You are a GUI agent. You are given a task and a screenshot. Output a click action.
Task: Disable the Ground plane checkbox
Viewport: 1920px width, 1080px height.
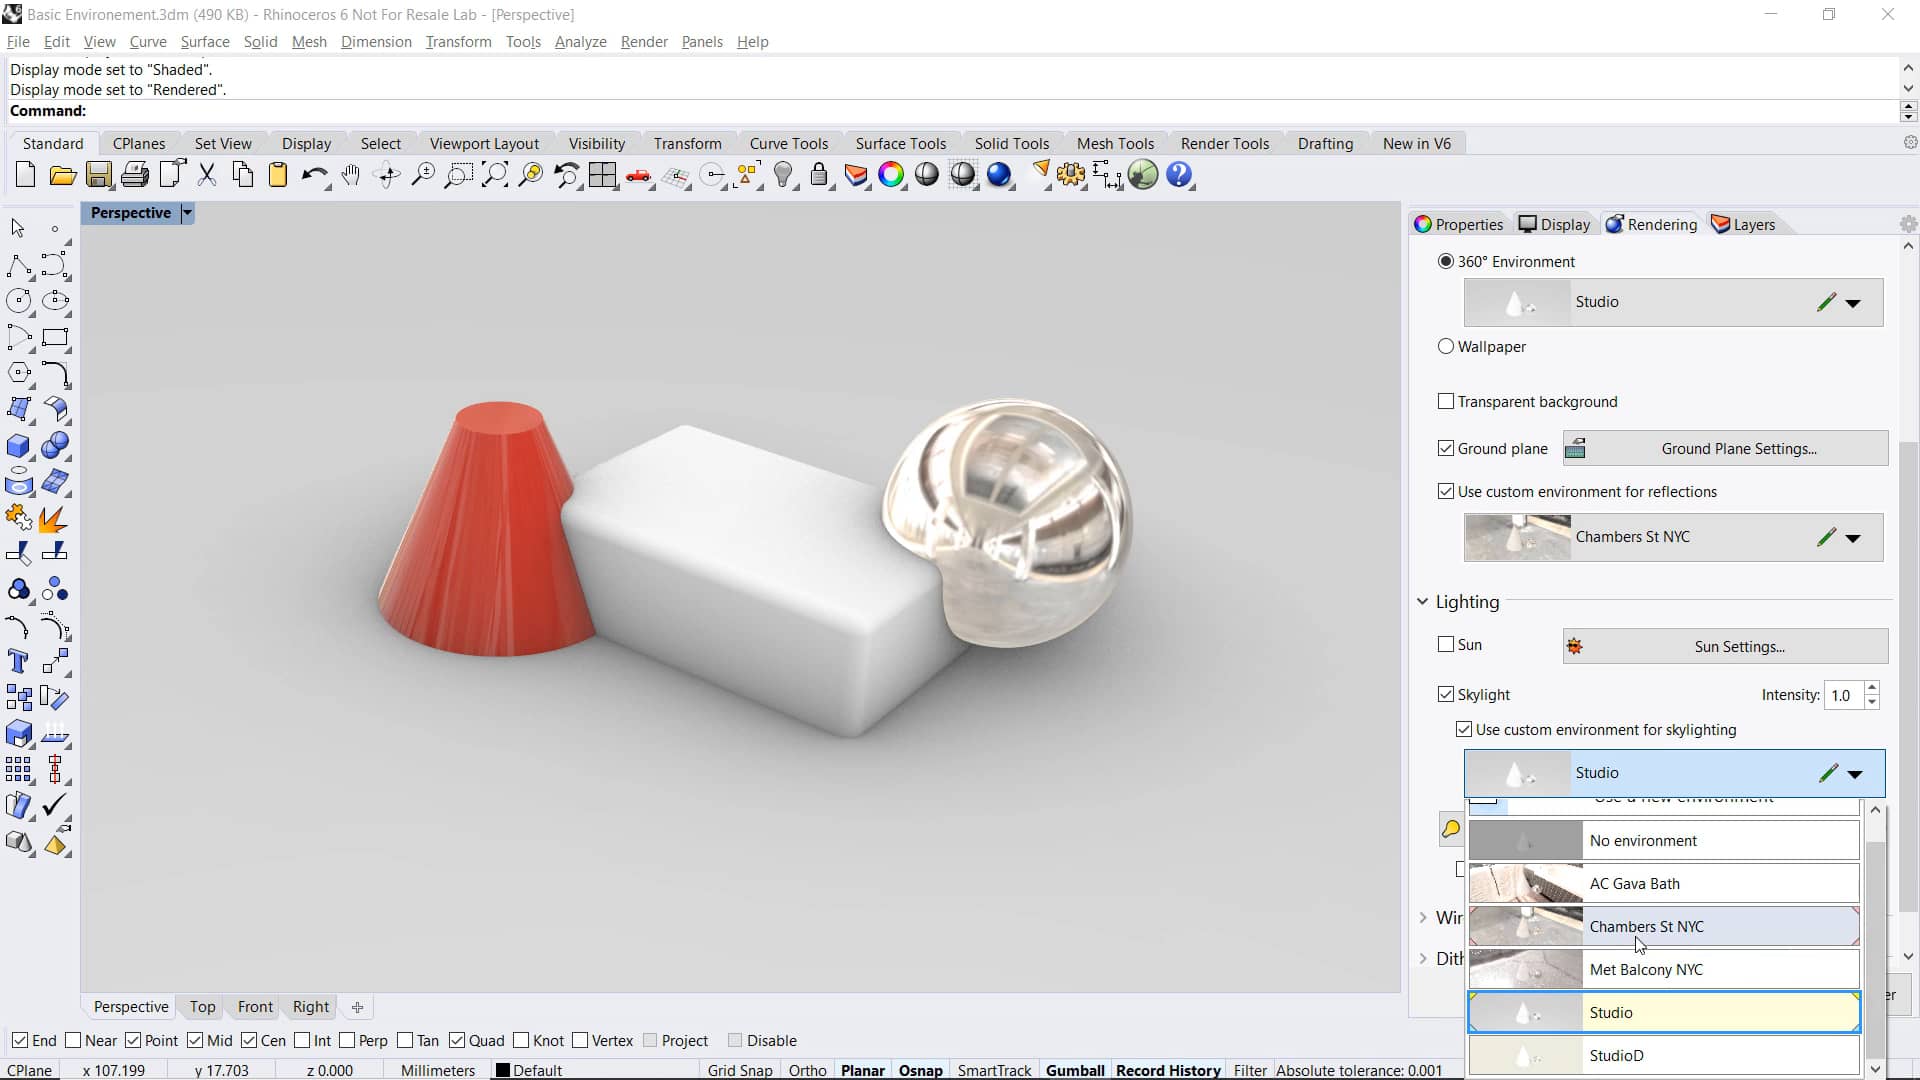1446,448
